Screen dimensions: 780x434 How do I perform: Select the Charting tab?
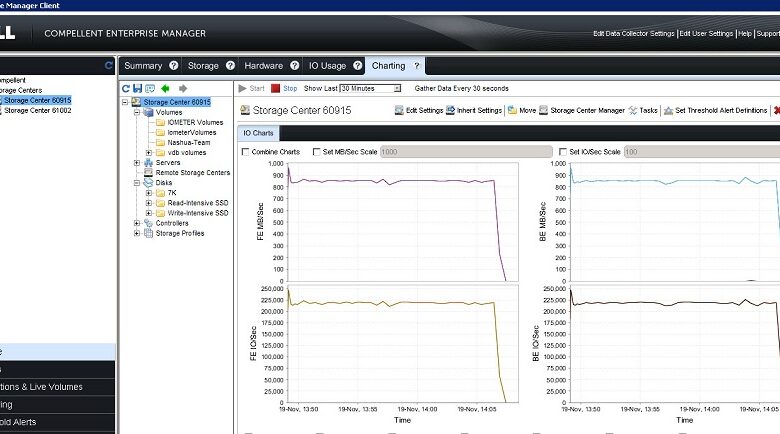point(388,66)
